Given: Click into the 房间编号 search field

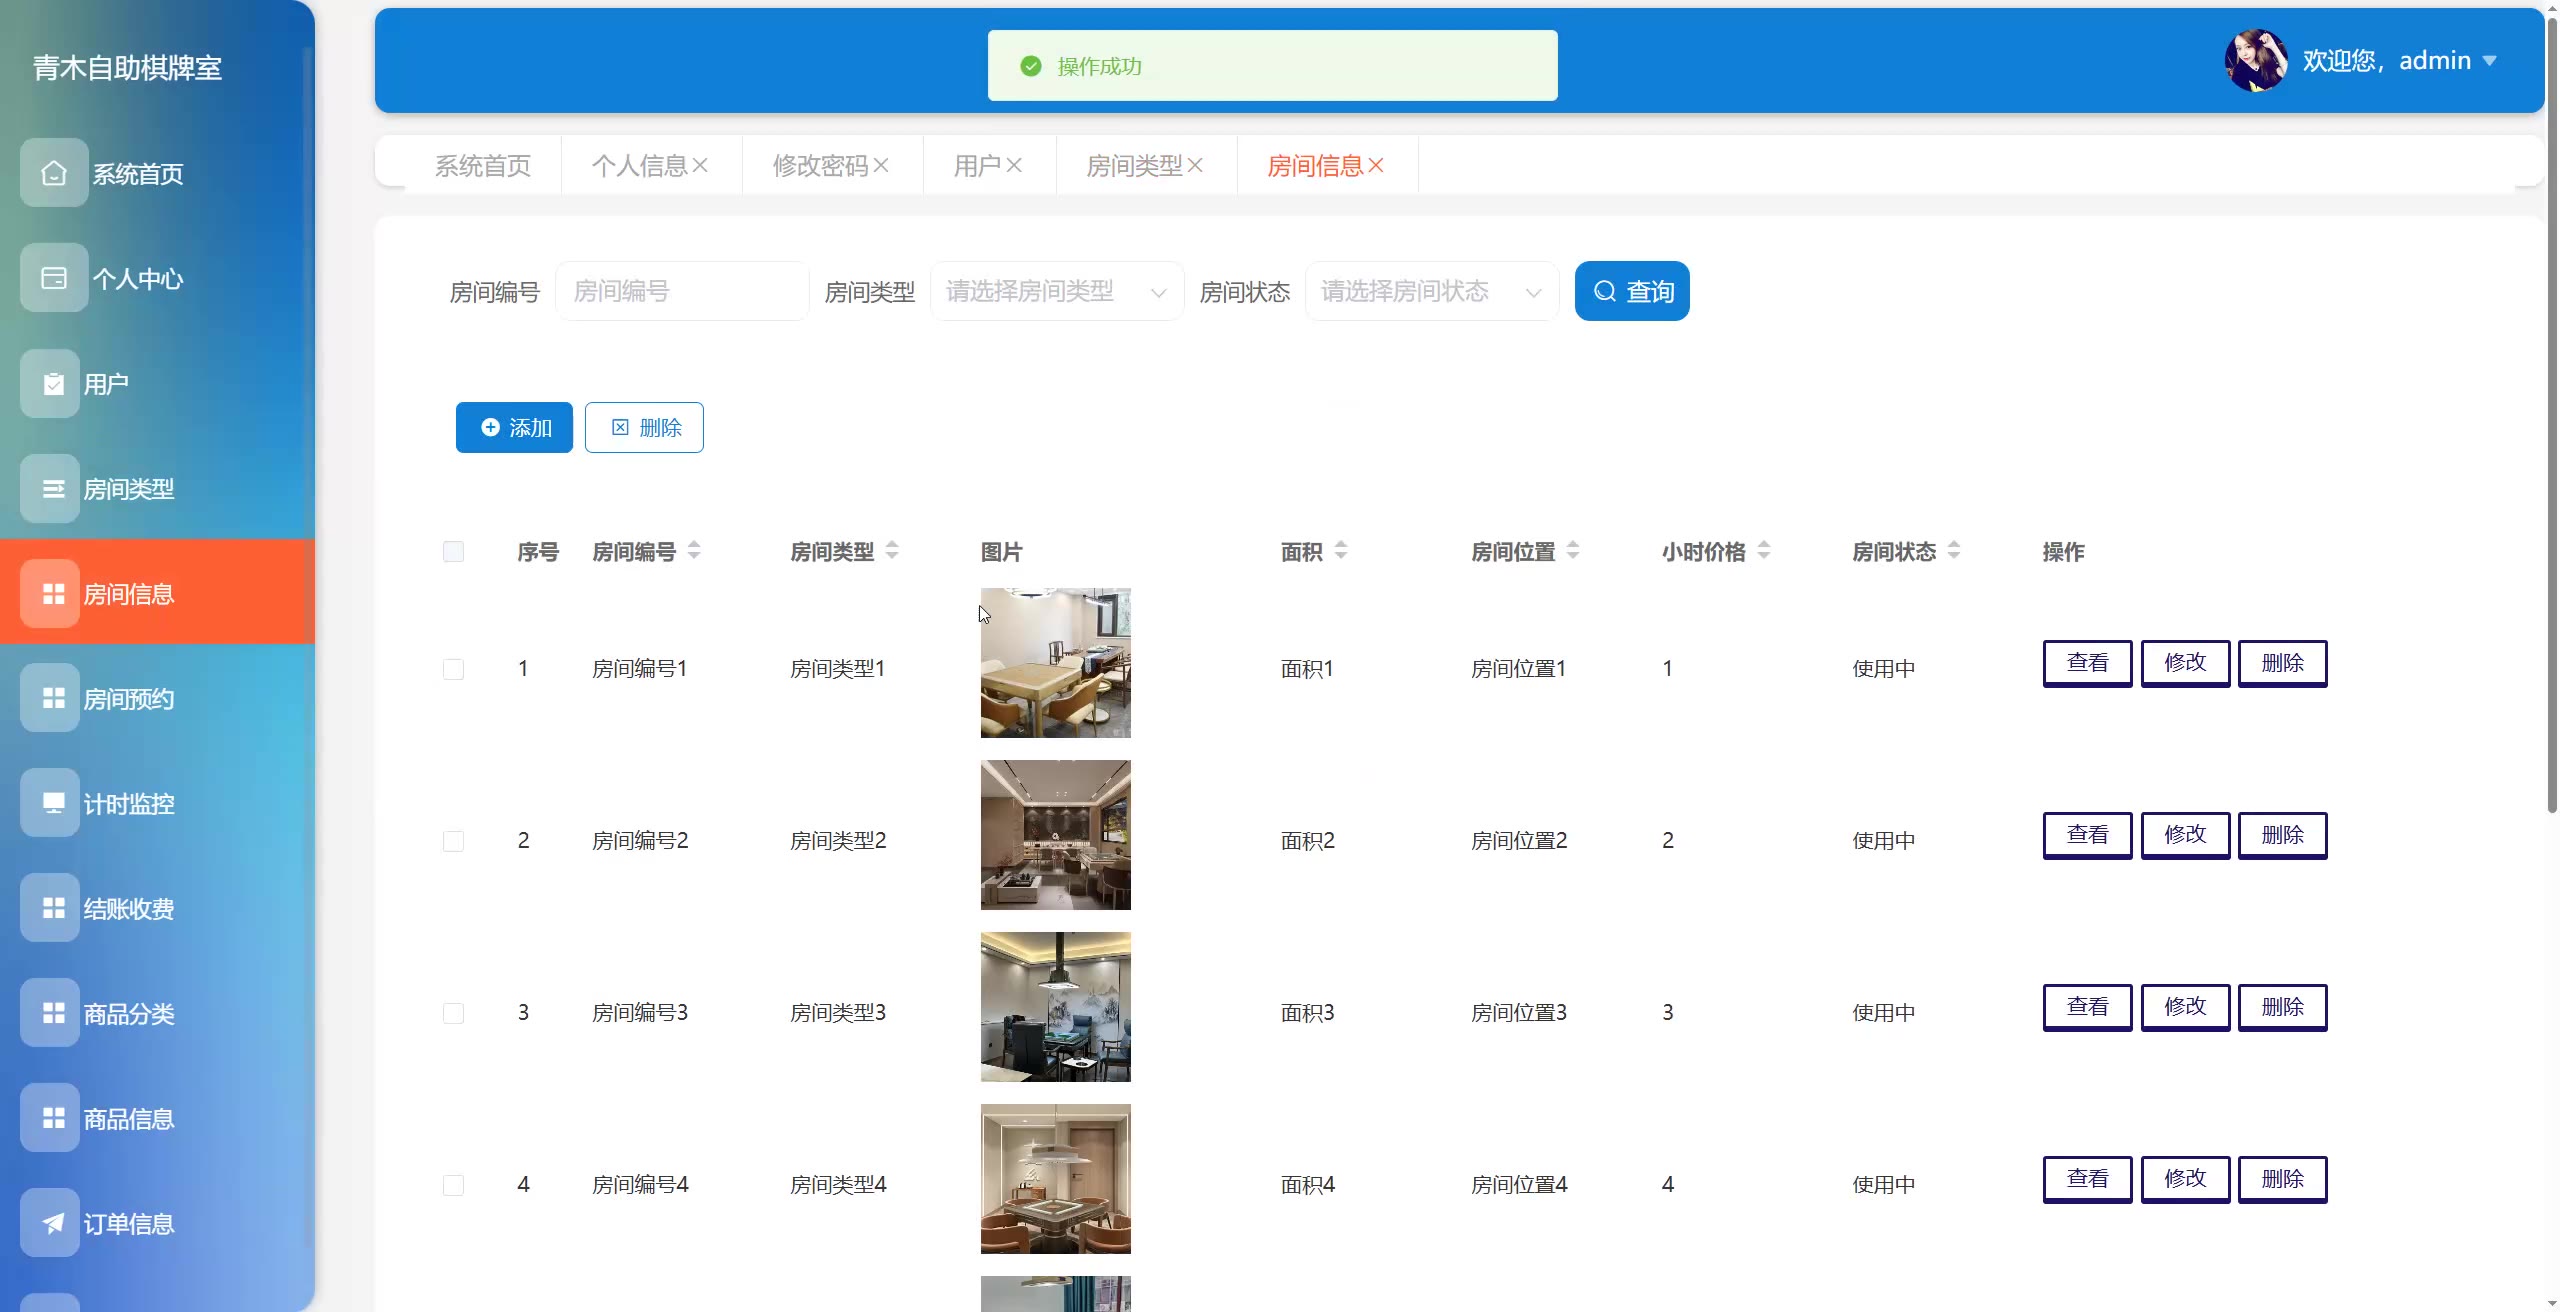Looking at the screenshot, I should [x=682, y=291].
